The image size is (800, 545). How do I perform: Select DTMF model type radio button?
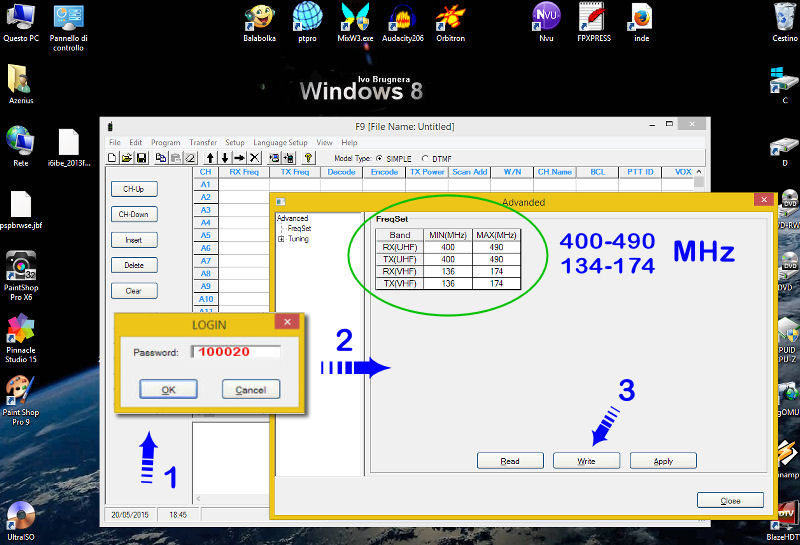click(425, 159)
